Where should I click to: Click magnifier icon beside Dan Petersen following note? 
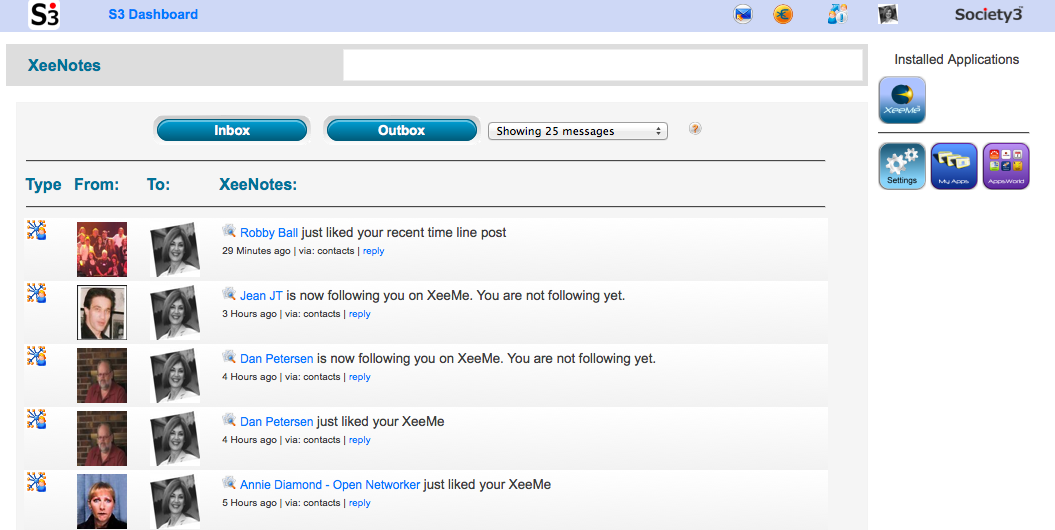[229, 357]
